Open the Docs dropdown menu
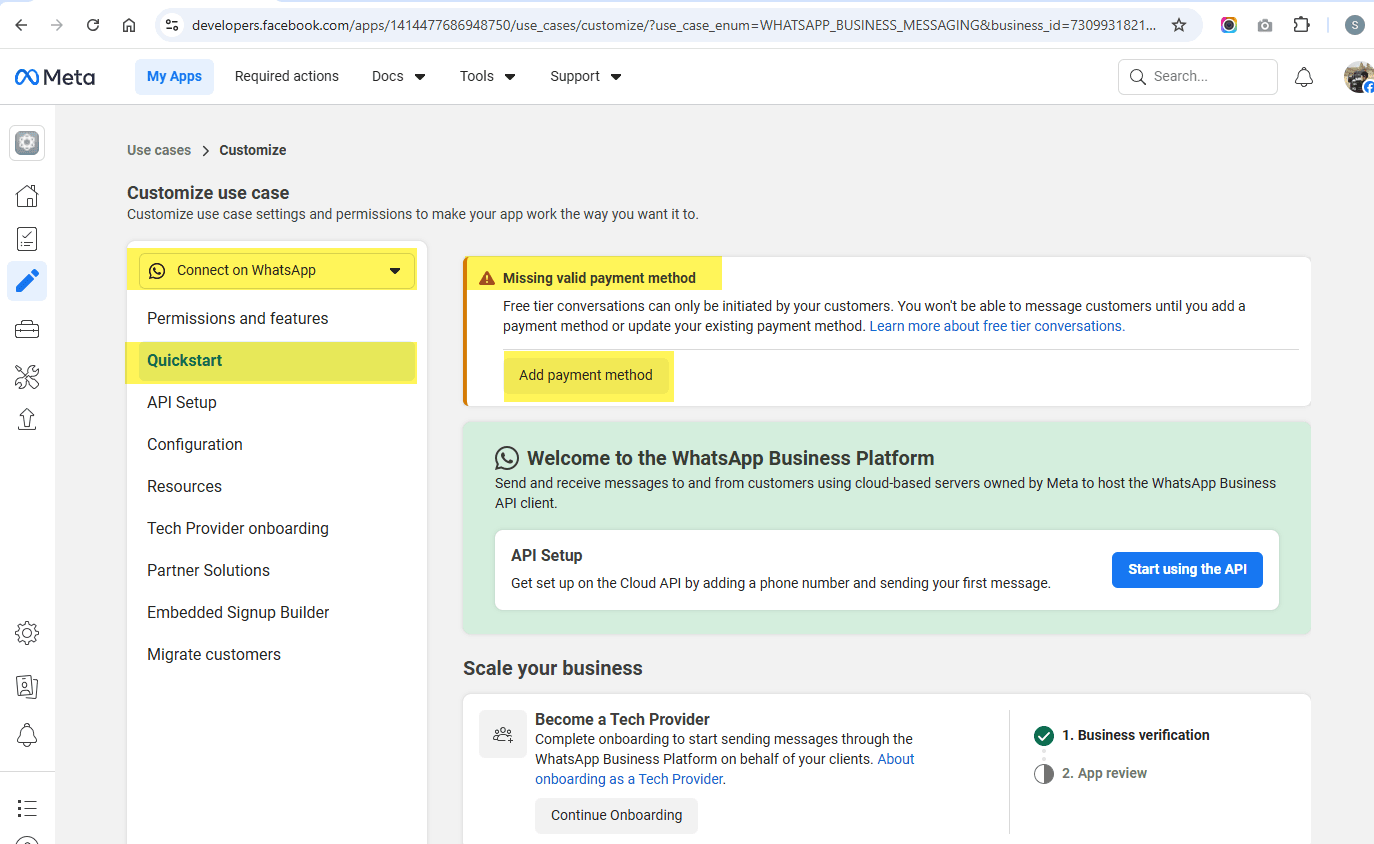 pyautogui.click(x=398, y=76)
